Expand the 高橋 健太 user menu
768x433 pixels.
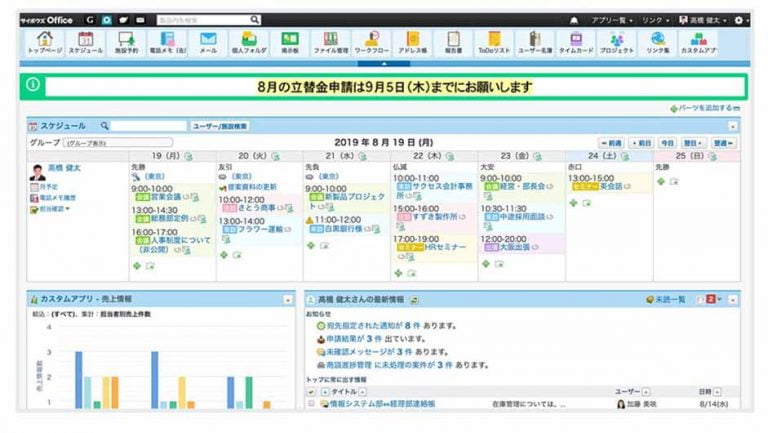tap(705, 19)
